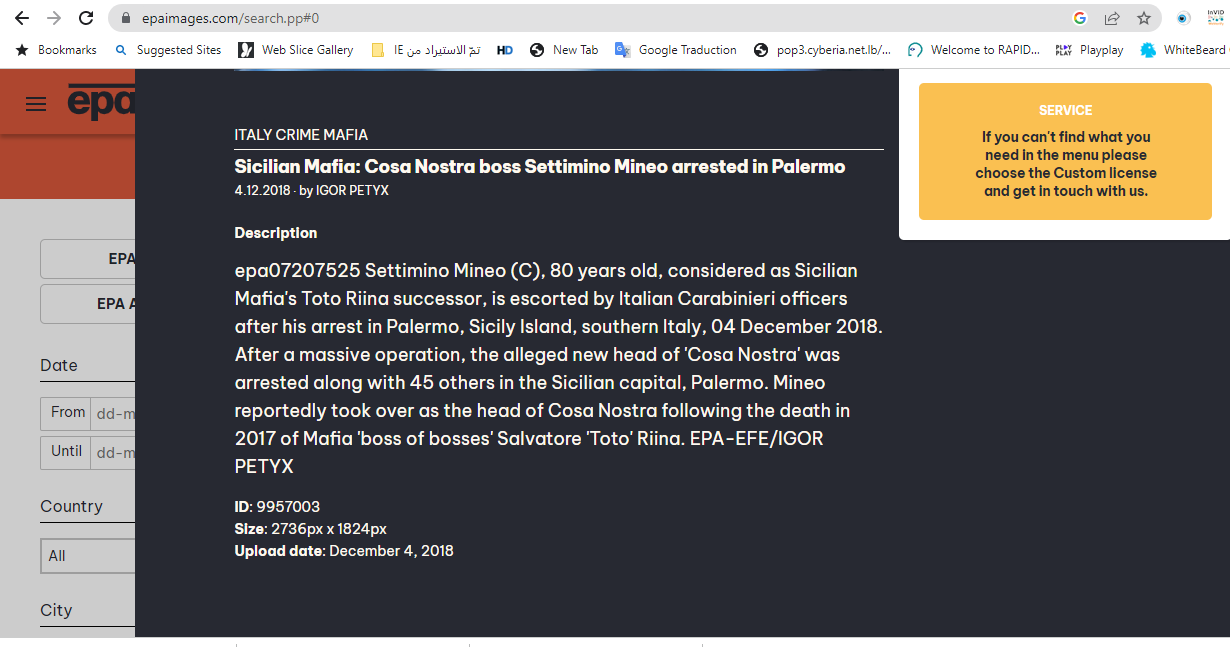Reload the epaimages page
This screenshot has width=1230, height=647.
tap(86, 18)
